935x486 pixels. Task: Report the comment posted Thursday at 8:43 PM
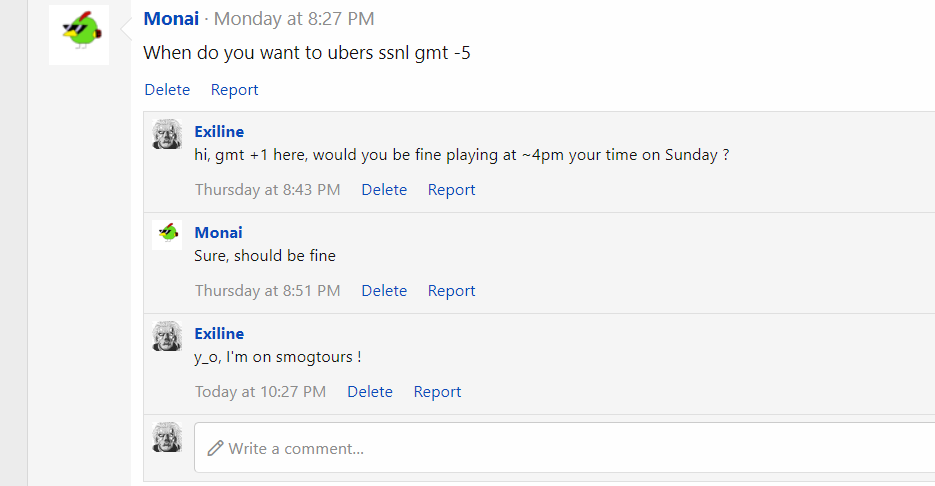[x=451, y=190]
